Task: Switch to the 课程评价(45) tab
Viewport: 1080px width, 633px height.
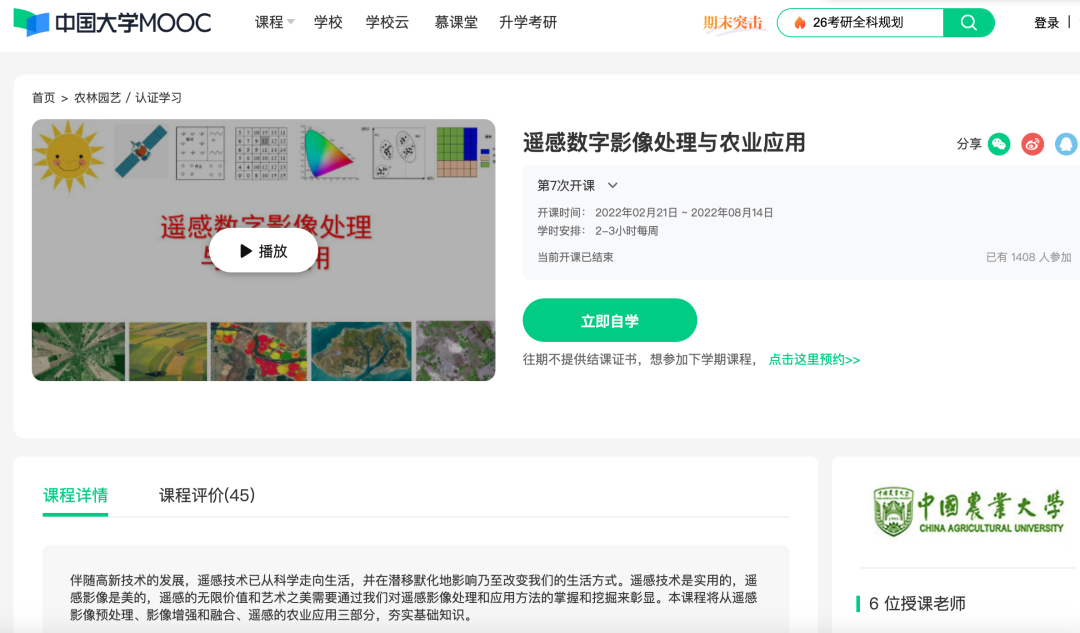Action: pyautogui.click(x=207, y=495)
